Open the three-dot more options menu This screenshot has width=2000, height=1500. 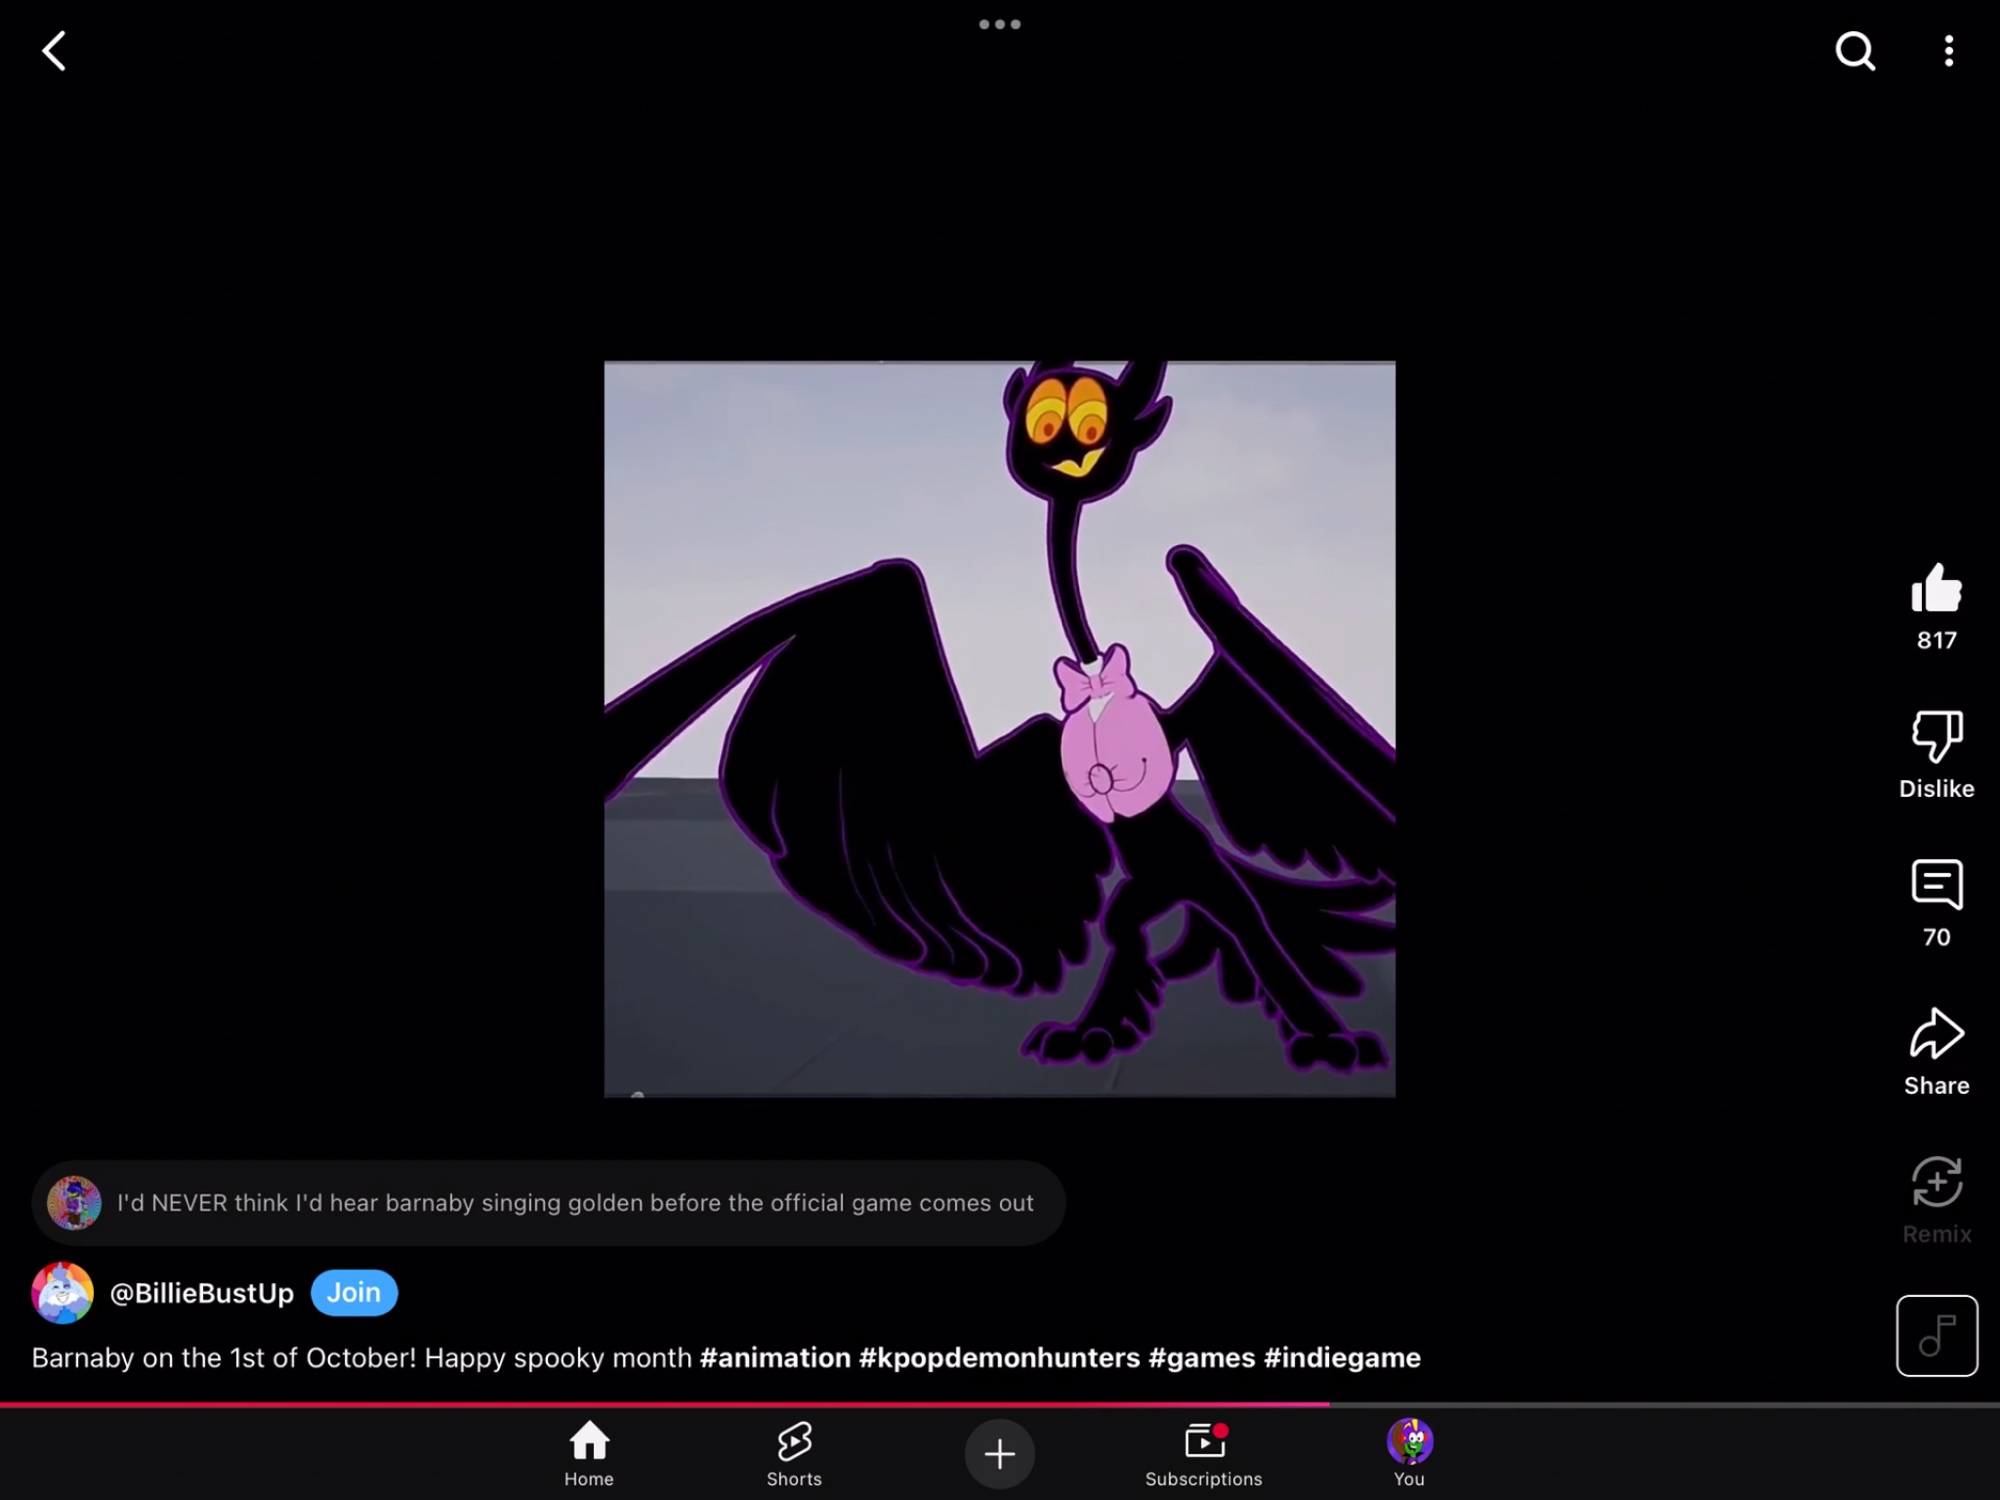click(x=1948, y=51)
